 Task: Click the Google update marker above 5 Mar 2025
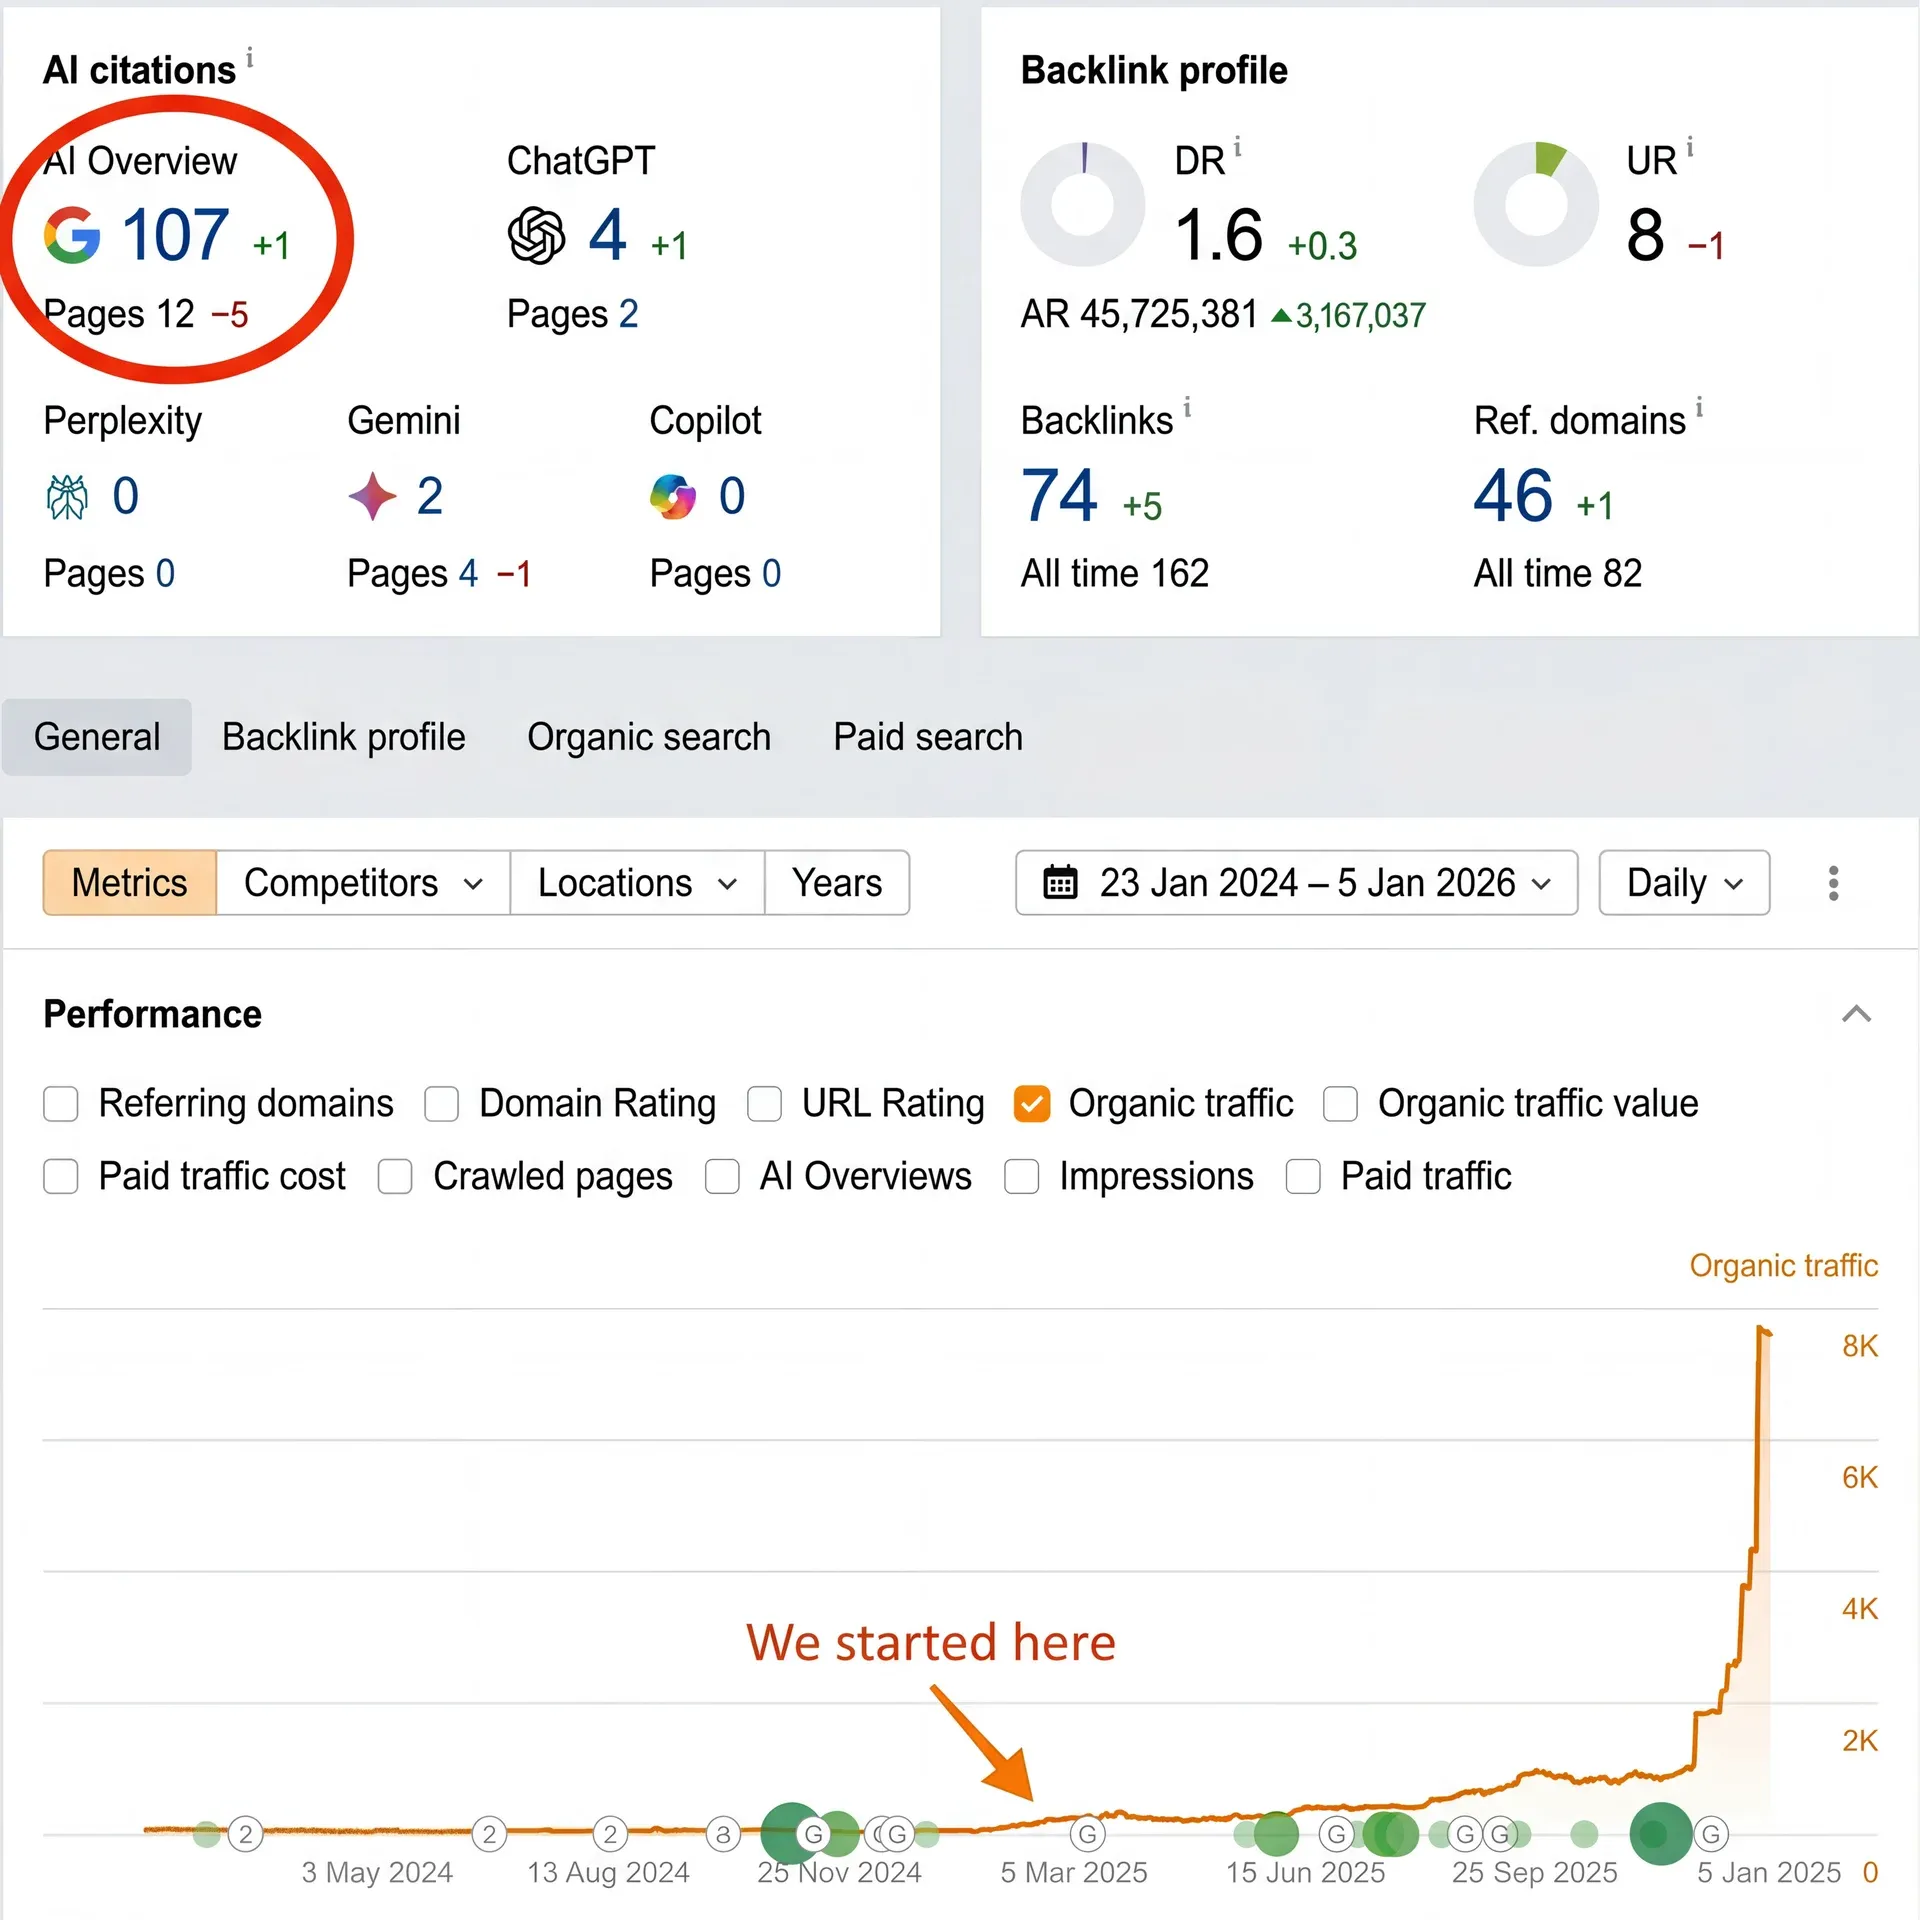pos(1087,1834)
